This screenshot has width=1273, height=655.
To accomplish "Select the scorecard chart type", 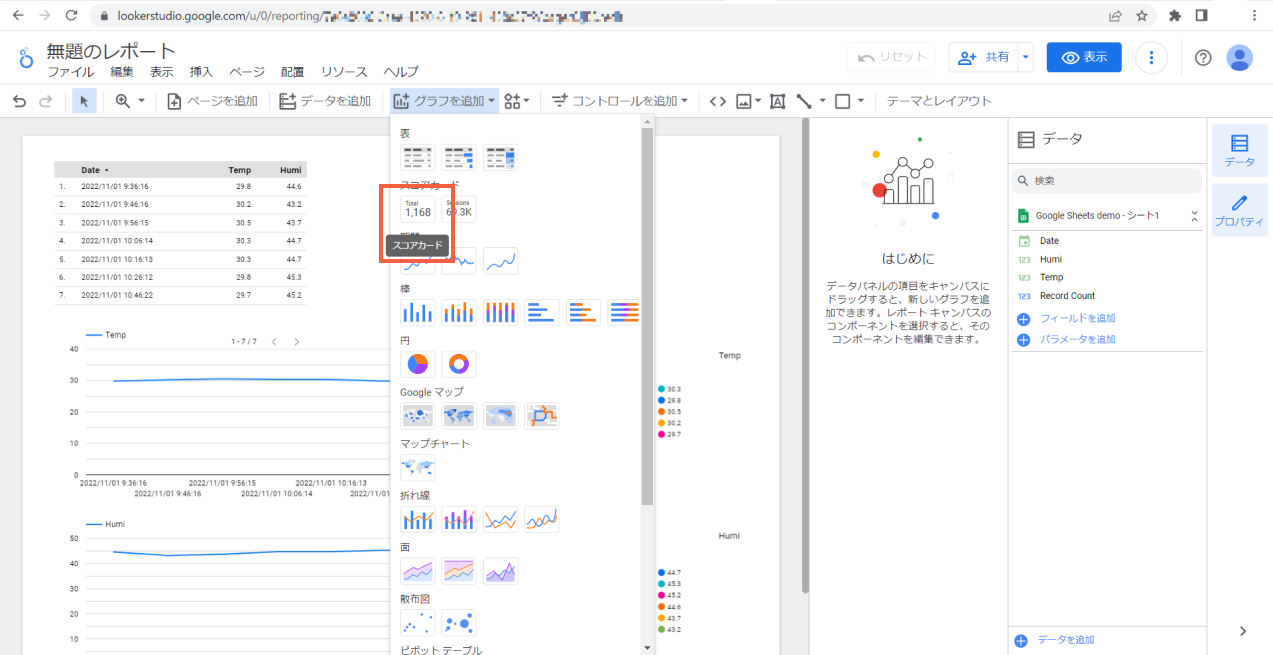I will (417, 210).
